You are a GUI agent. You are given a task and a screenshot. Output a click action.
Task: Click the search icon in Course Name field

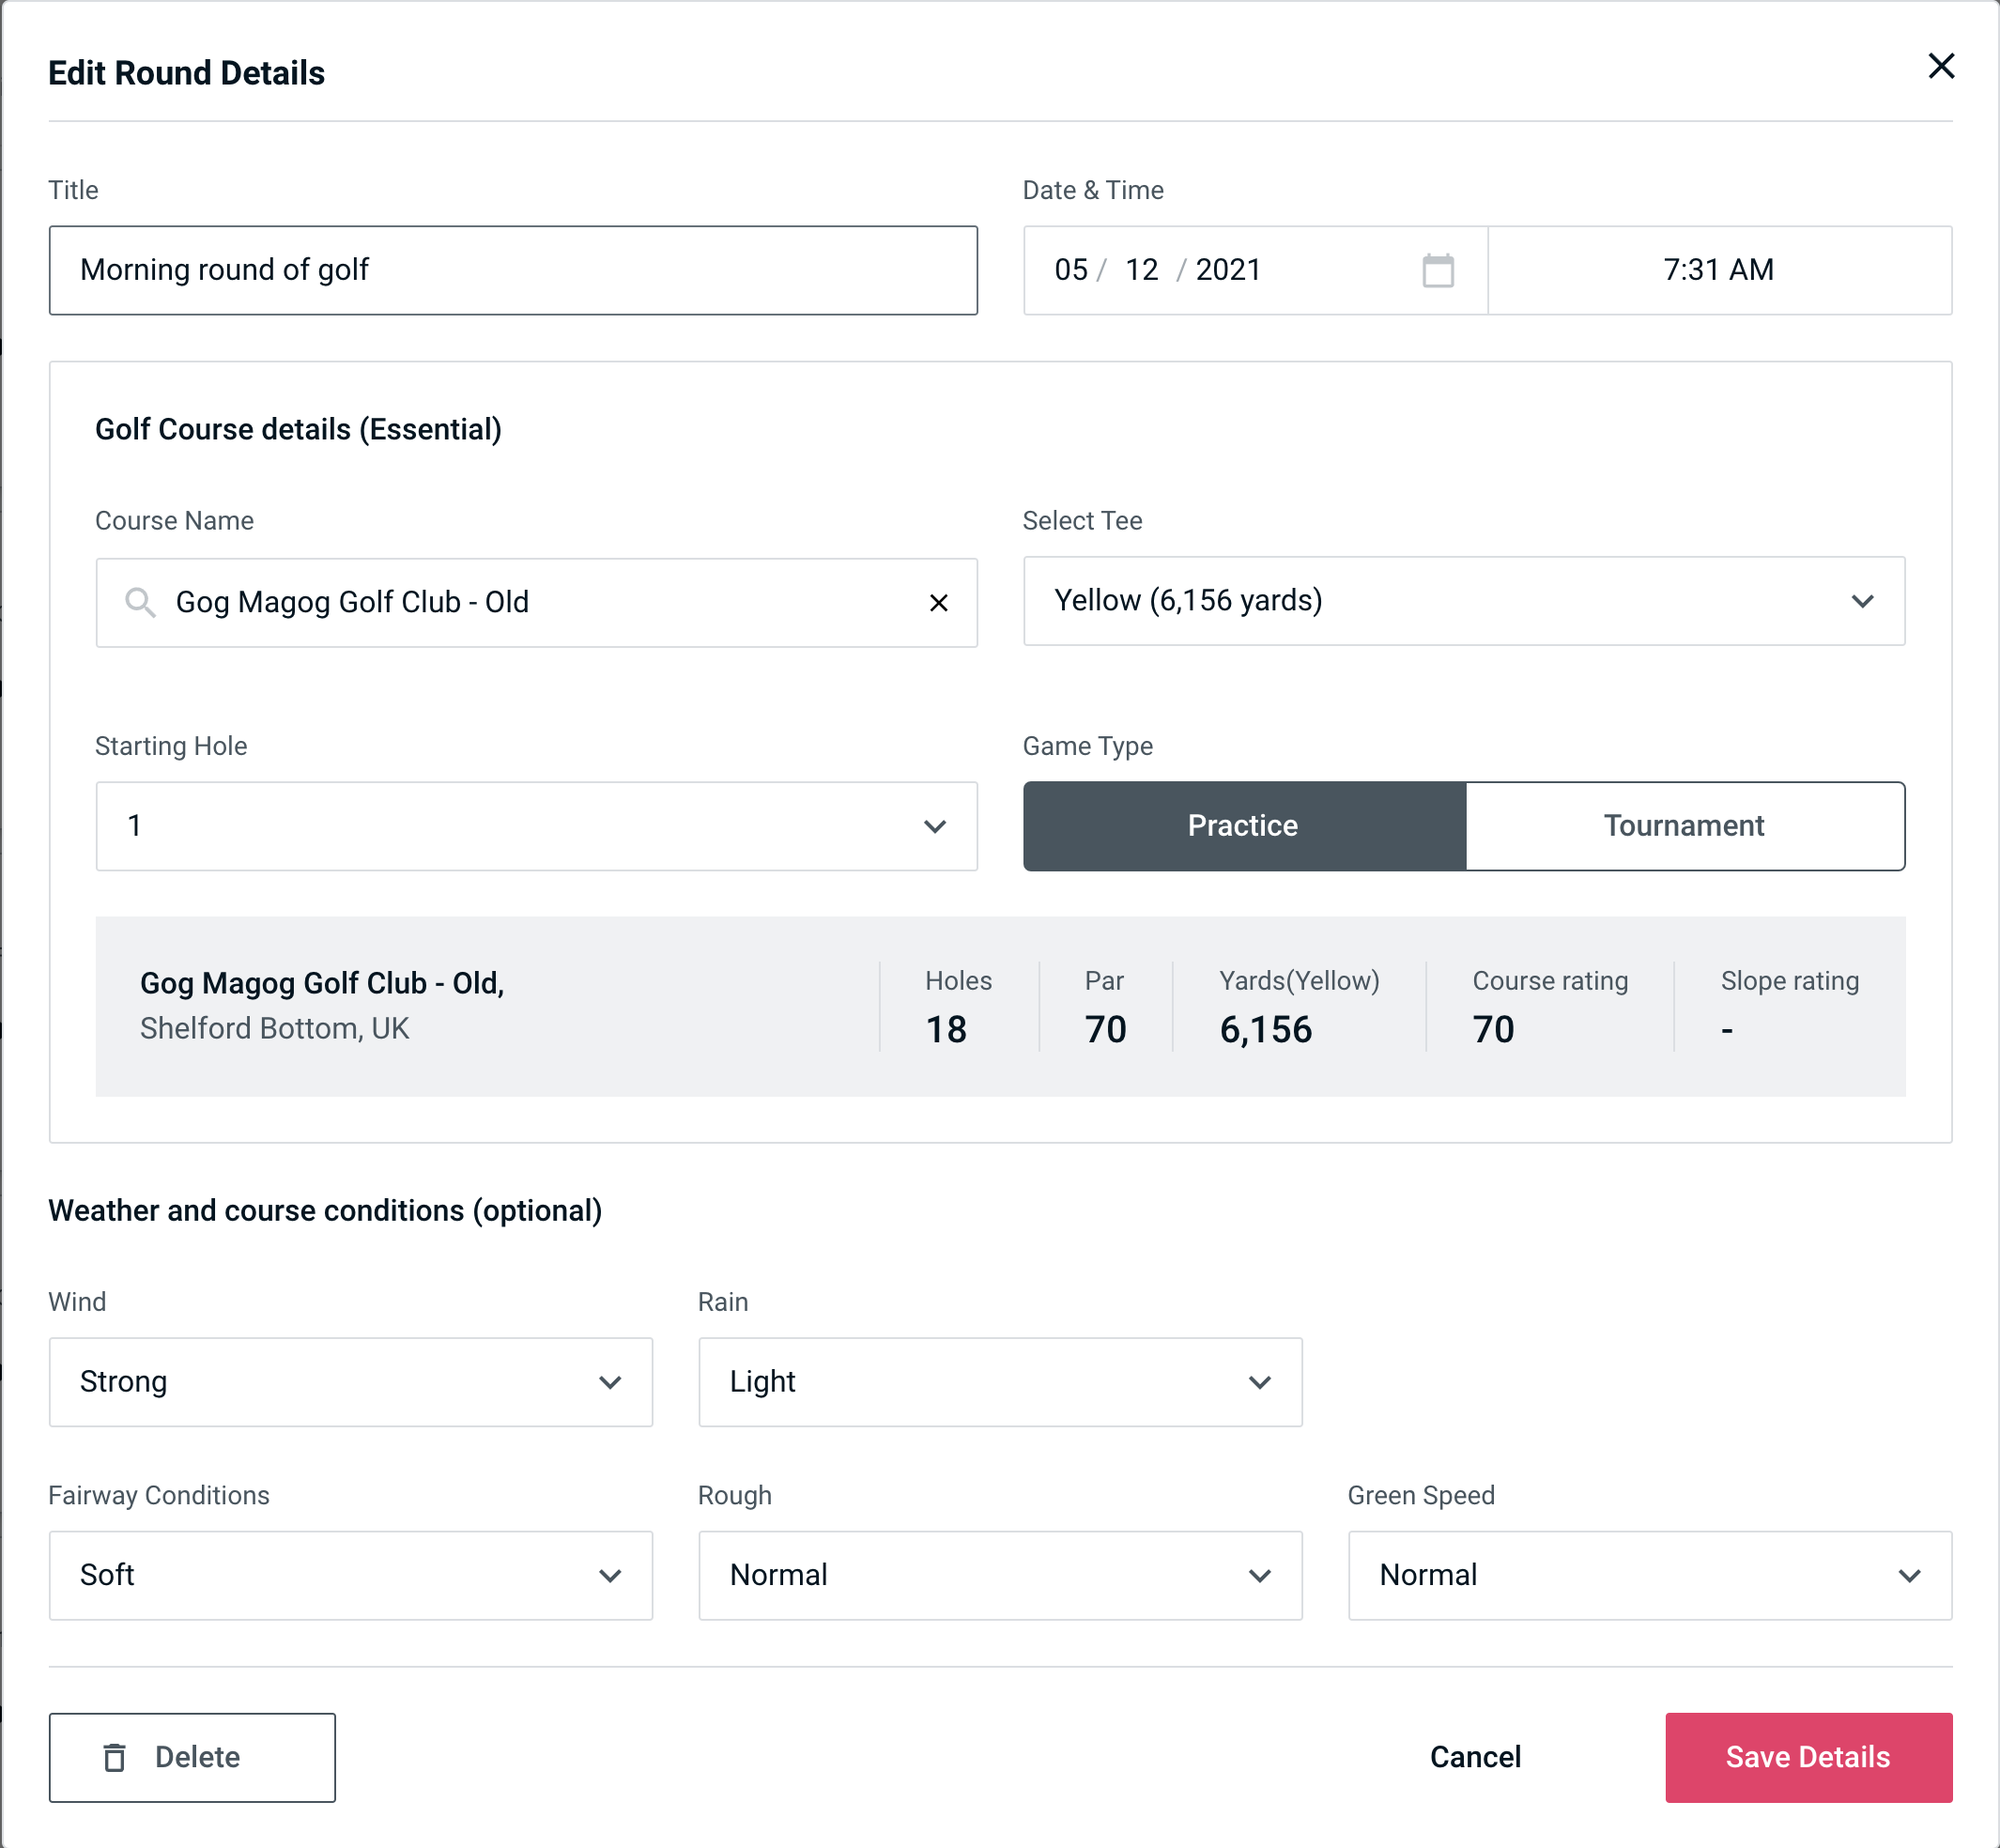click(x=139, y=601)
